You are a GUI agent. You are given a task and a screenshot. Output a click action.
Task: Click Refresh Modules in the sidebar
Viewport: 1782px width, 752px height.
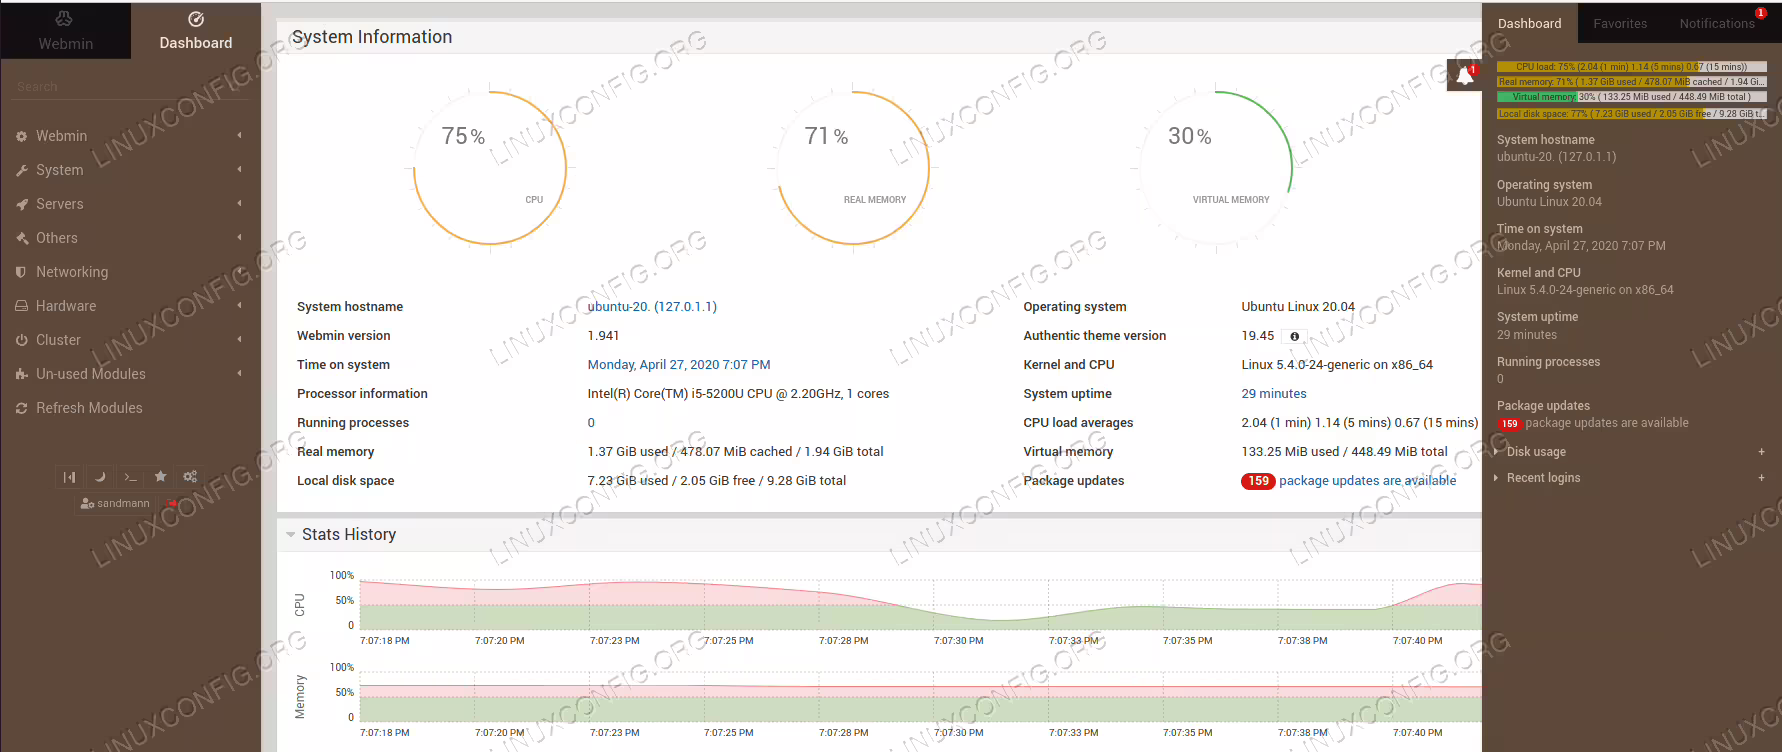click(x=89, y=408)
